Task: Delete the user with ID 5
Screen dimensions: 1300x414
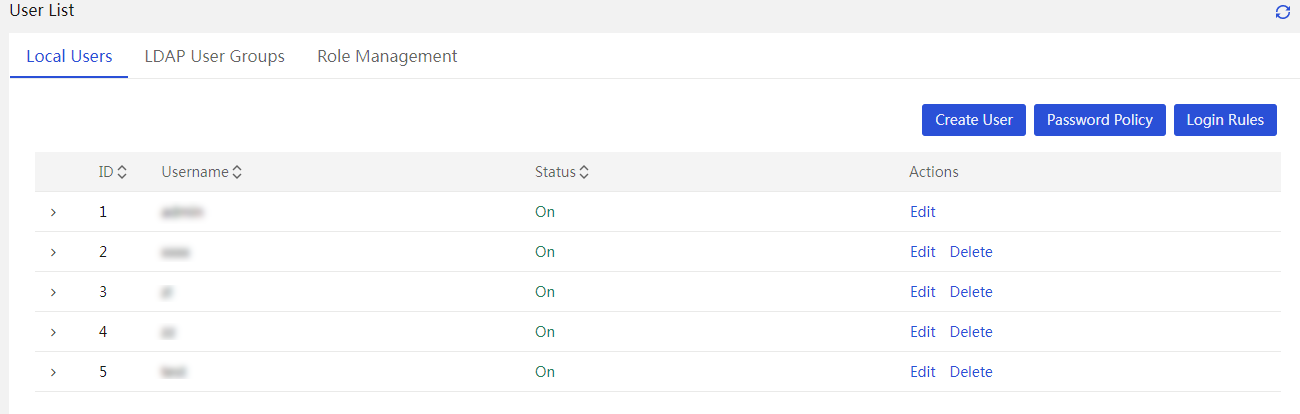Action: [971, 372]
